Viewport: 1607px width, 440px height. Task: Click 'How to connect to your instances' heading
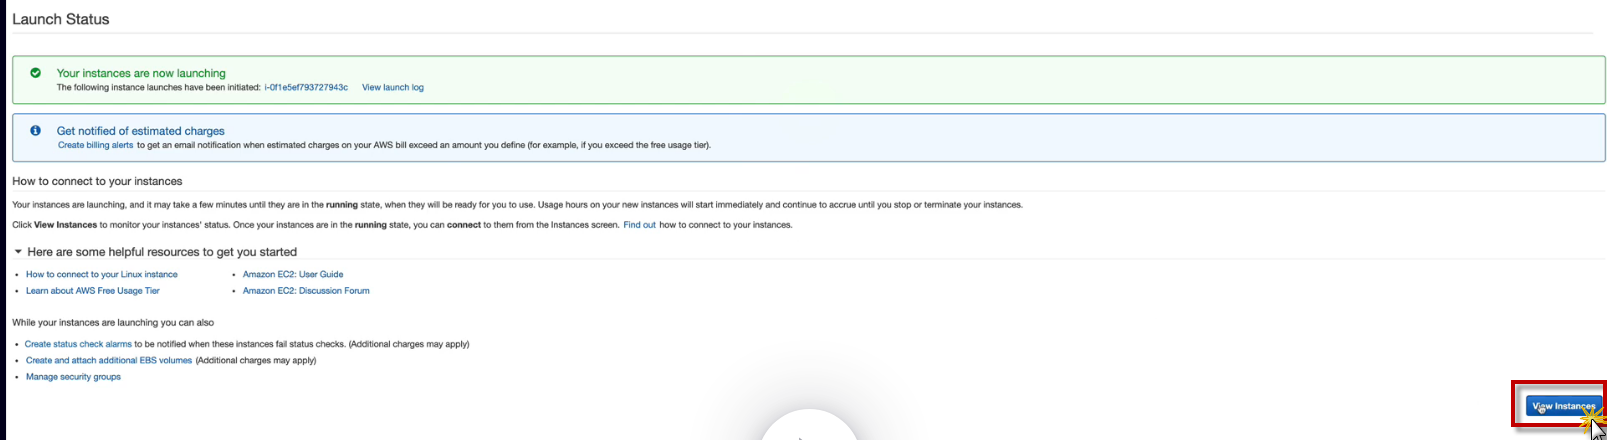point(97,181)
